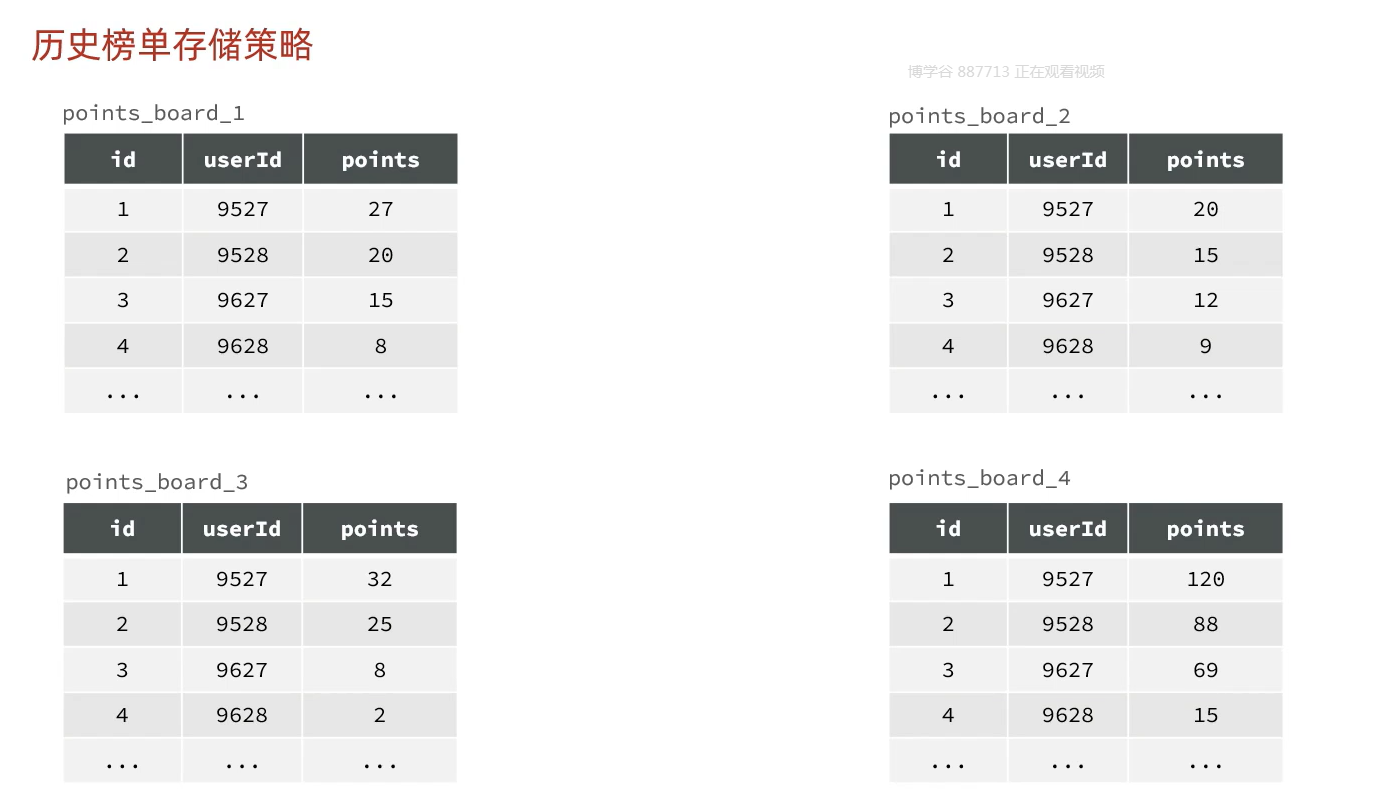
Task: Select the points_board_1 table label
Action: coord(153,113)
